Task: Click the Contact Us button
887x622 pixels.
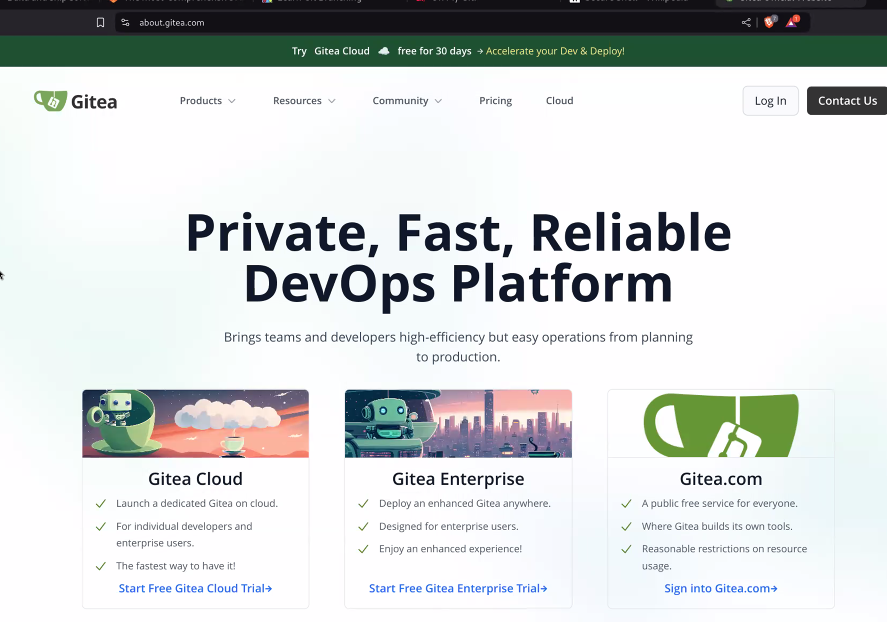Action: (847, 101)
